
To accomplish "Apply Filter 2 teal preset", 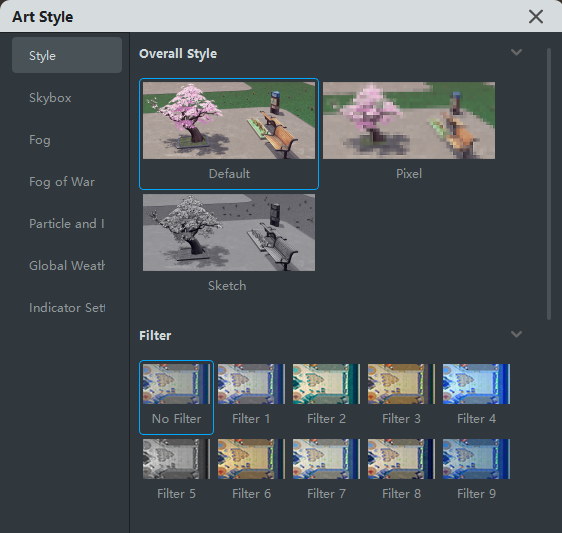I will pos(326,384).
